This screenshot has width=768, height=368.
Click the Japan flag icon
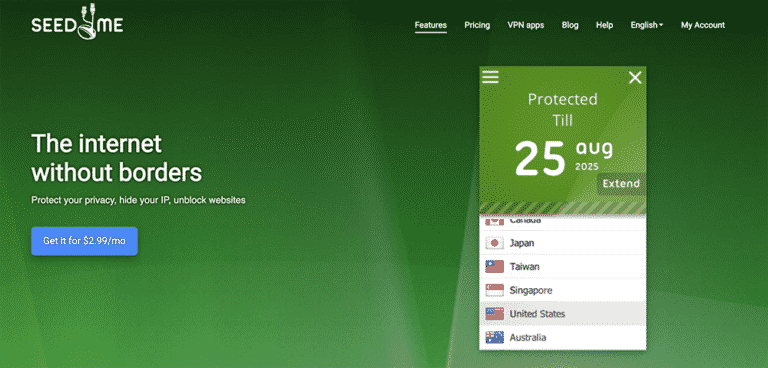point(494,243)
